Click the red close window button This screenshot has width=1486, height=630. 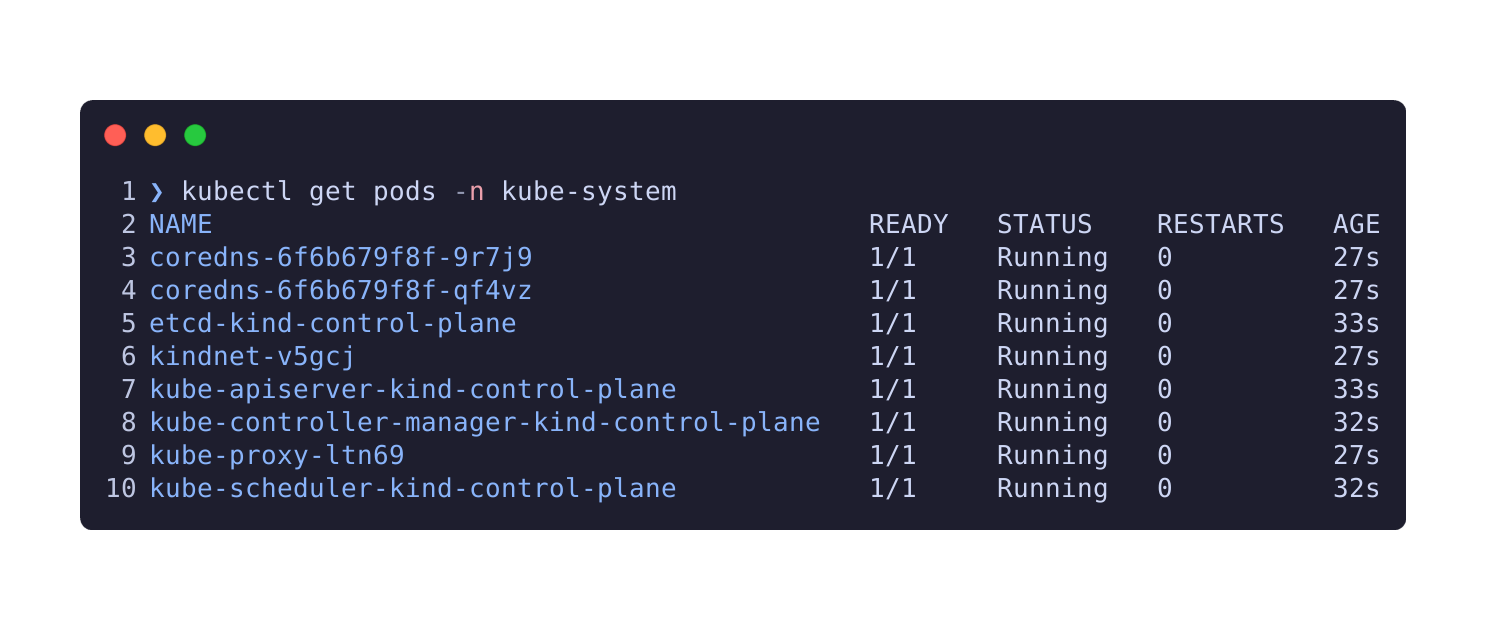[x=115, y=135]
